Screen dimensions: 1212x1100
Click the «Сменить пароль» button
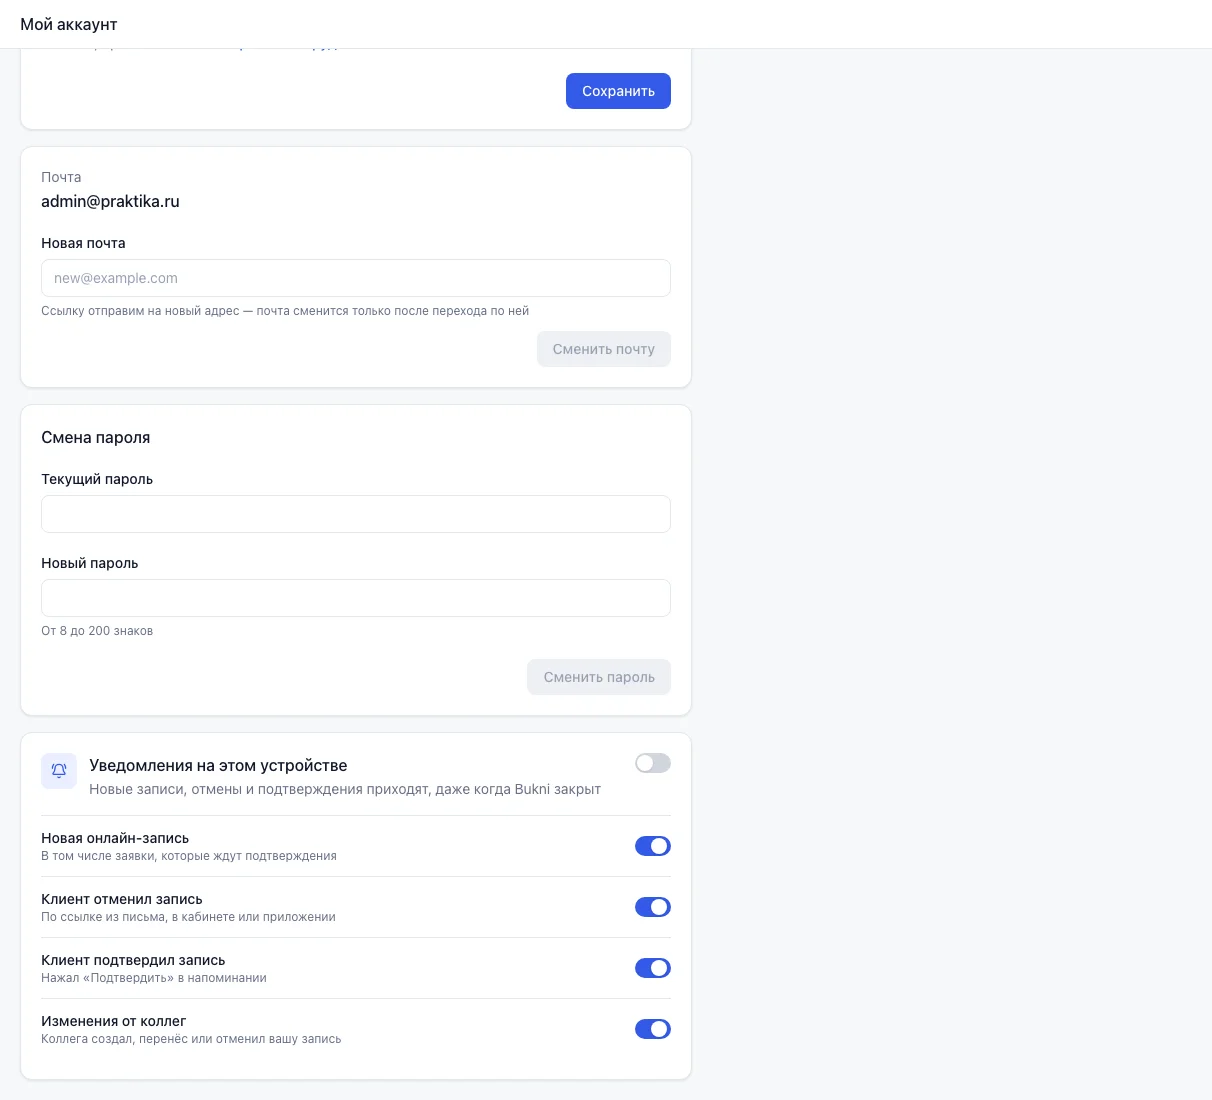pyautogui.click(x=599, y=677)
